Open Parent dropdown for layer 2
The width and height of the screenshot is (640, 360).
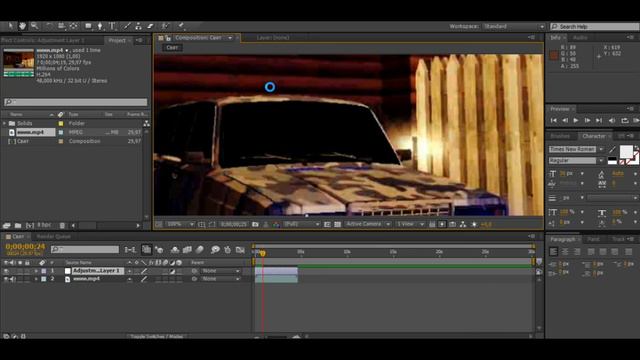[x=221, y=279]
